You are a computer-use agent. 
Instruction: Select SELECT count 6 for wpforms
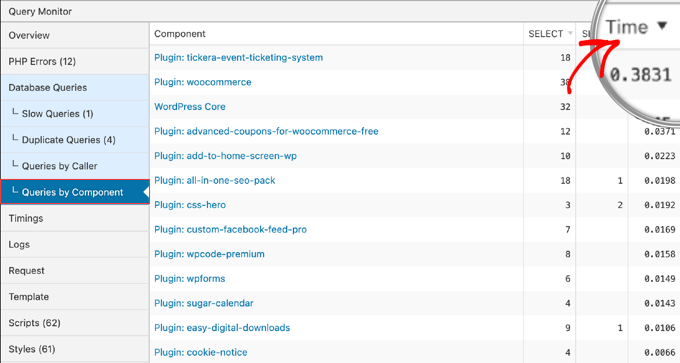pyautogui.click(x=568, y=278)
